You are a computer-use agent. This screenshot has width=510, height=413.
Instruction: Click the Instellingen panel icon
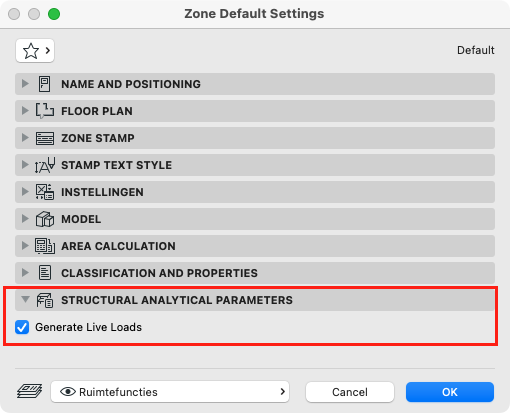coord(45,192)
